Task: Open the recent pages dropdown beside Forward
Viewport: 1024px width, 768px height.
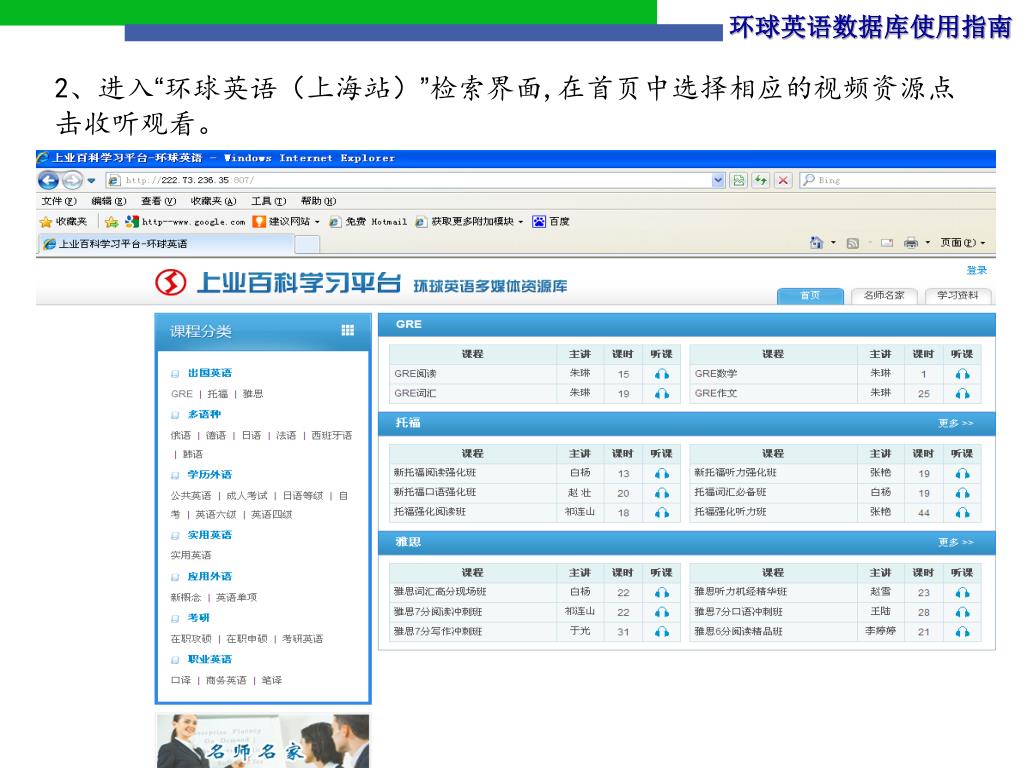Action: (x=91, y=180)
